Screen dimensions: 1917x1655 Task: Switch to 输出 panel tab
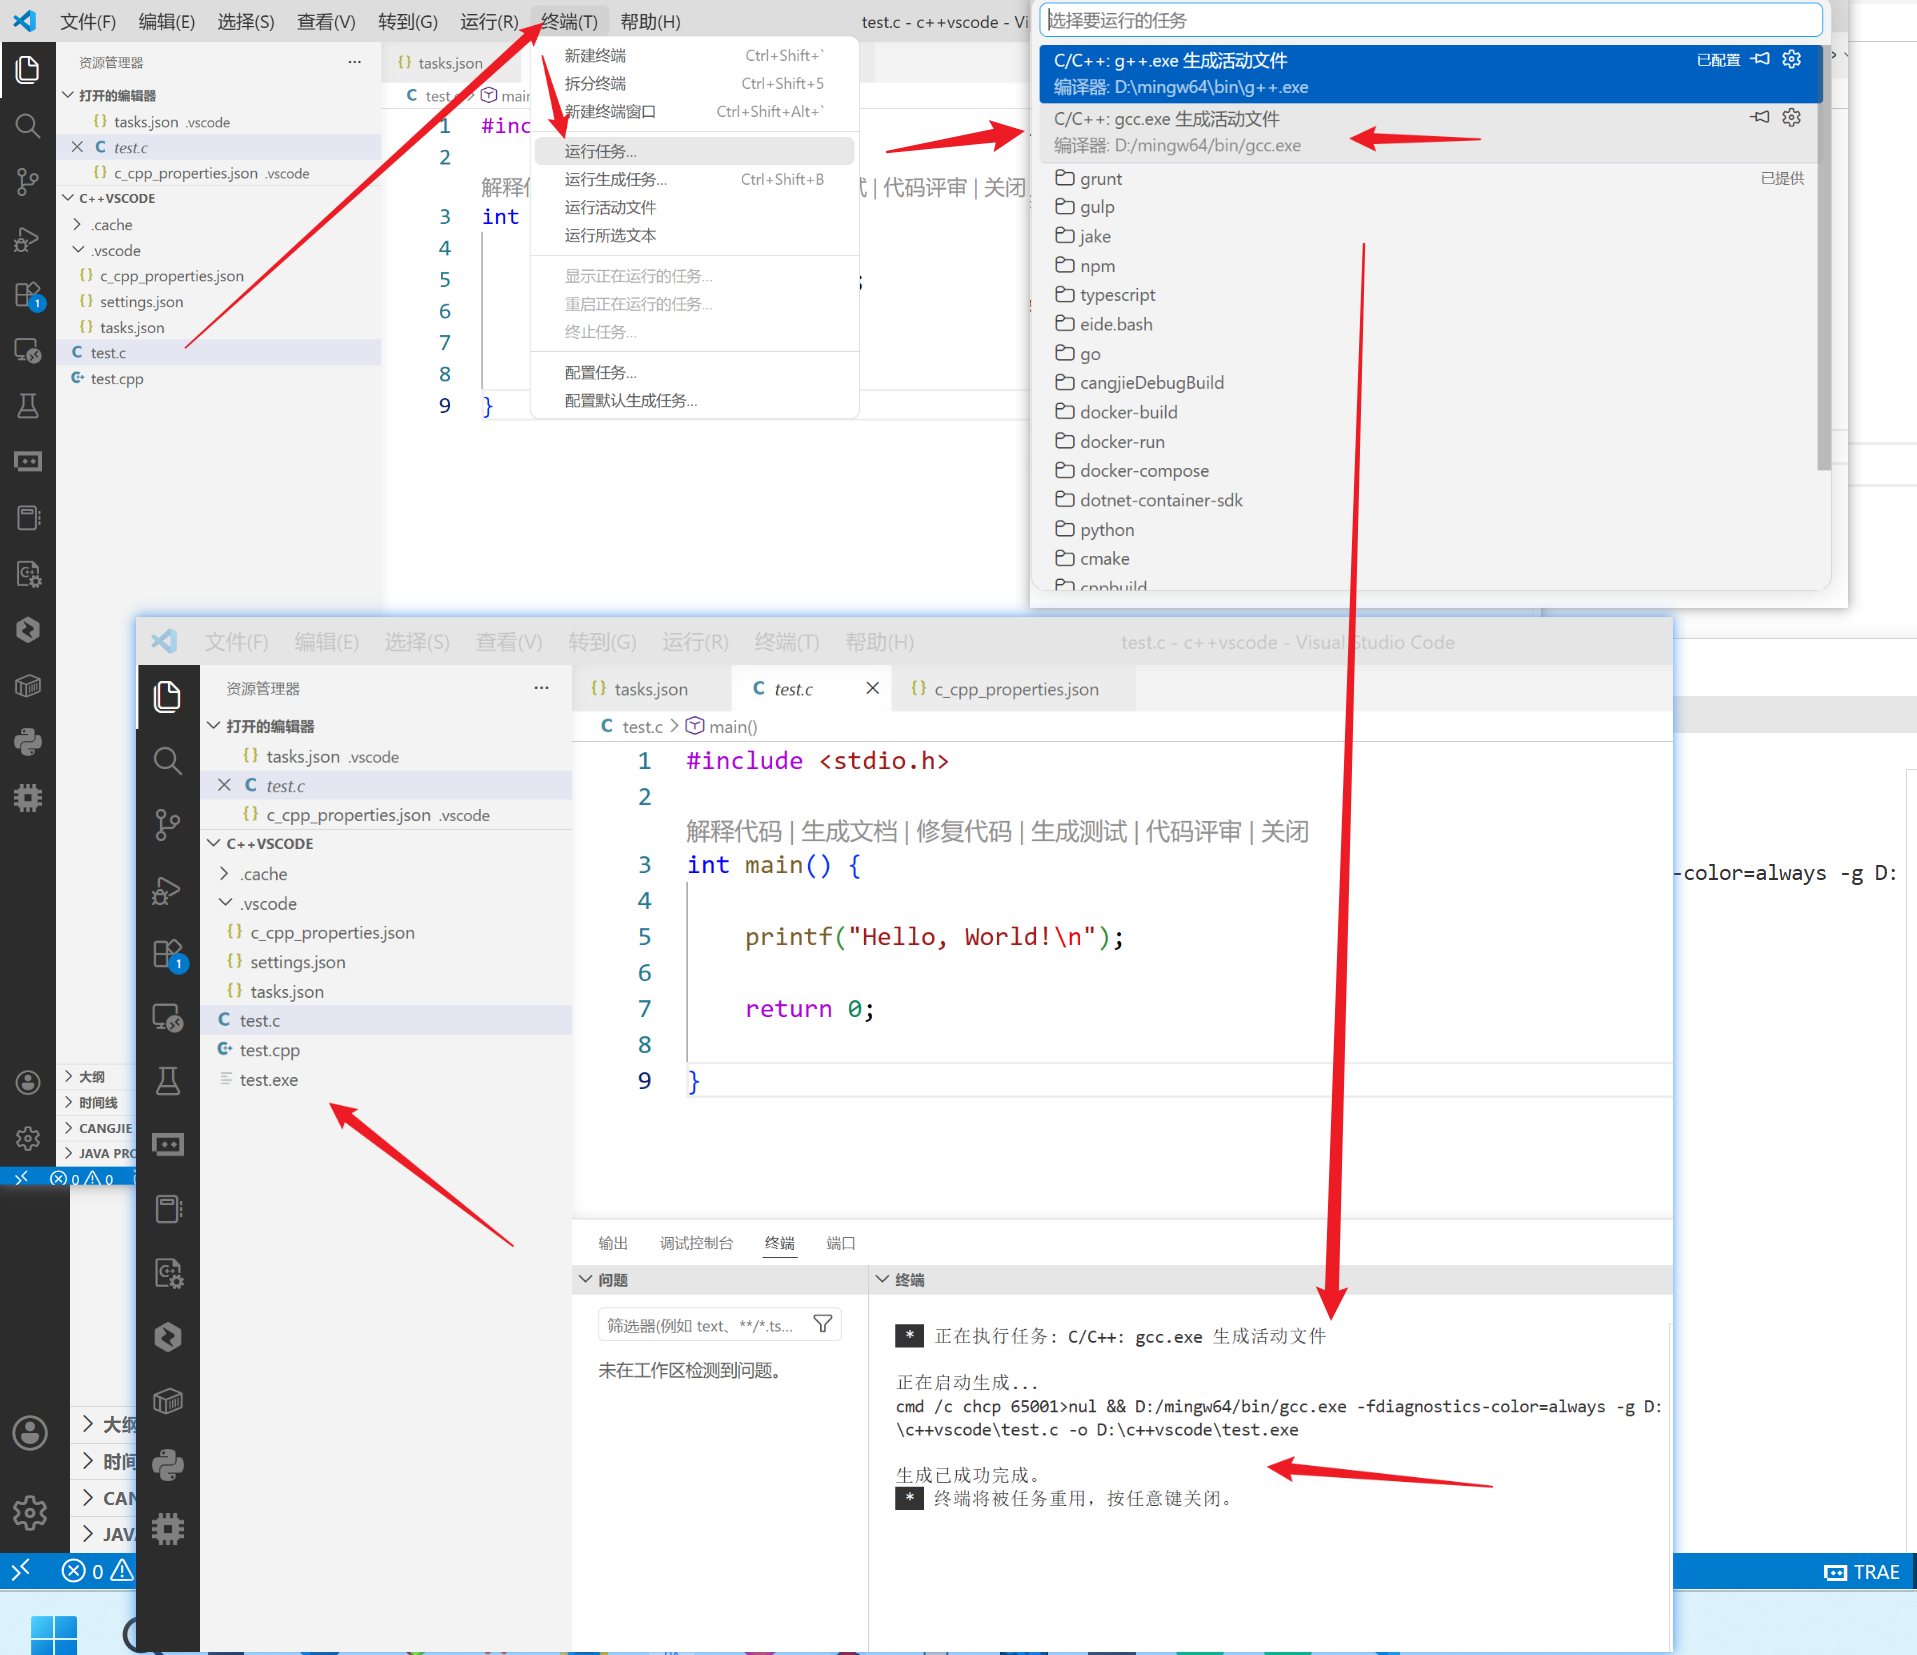click(613, 1243)
